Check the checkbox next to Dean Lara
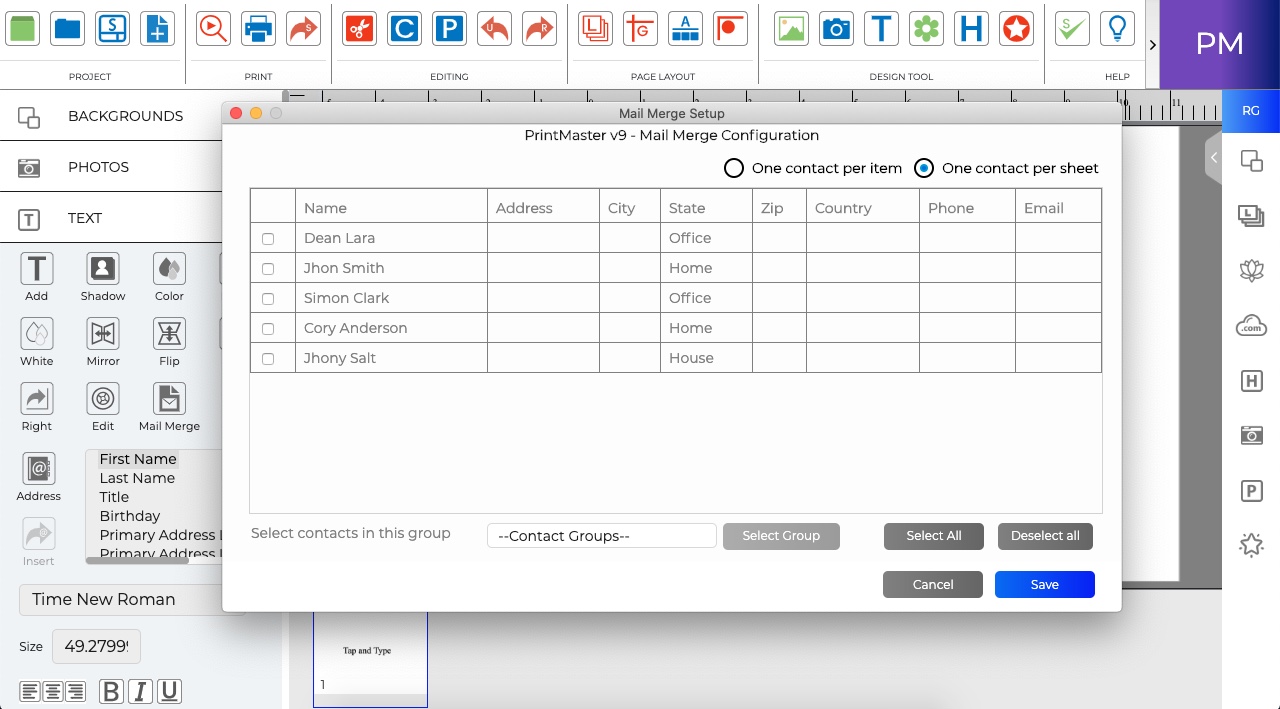Viewport: 1280px width, 709px height. tap(266, 238)
